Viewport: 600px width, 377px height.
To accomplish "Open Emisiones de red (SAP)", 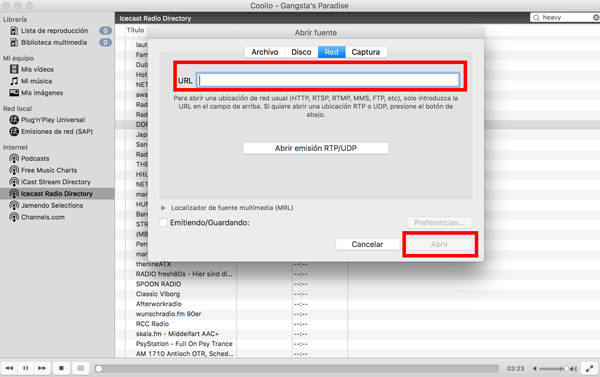I will 57,132.
